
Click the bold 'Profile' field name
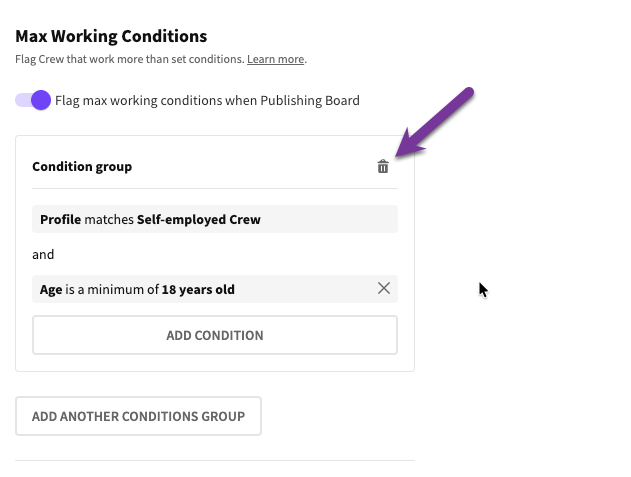pyautogui.click(x=60, y=219)
